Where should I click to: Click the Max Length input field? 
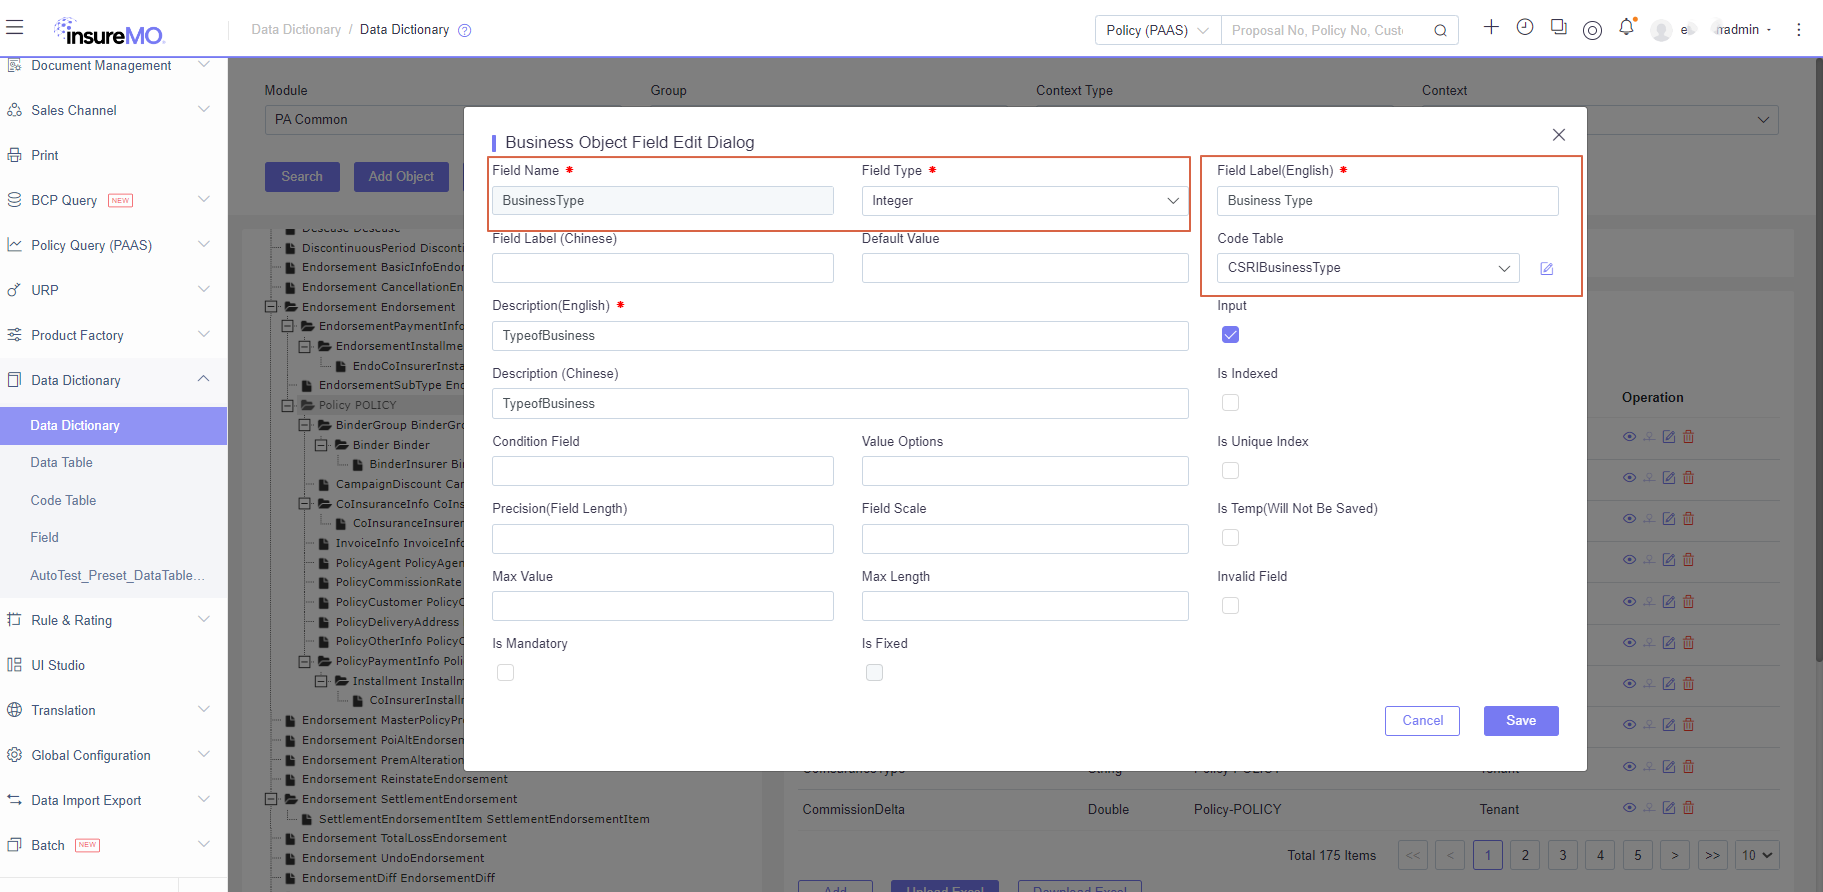click(x=1025, y=606)
